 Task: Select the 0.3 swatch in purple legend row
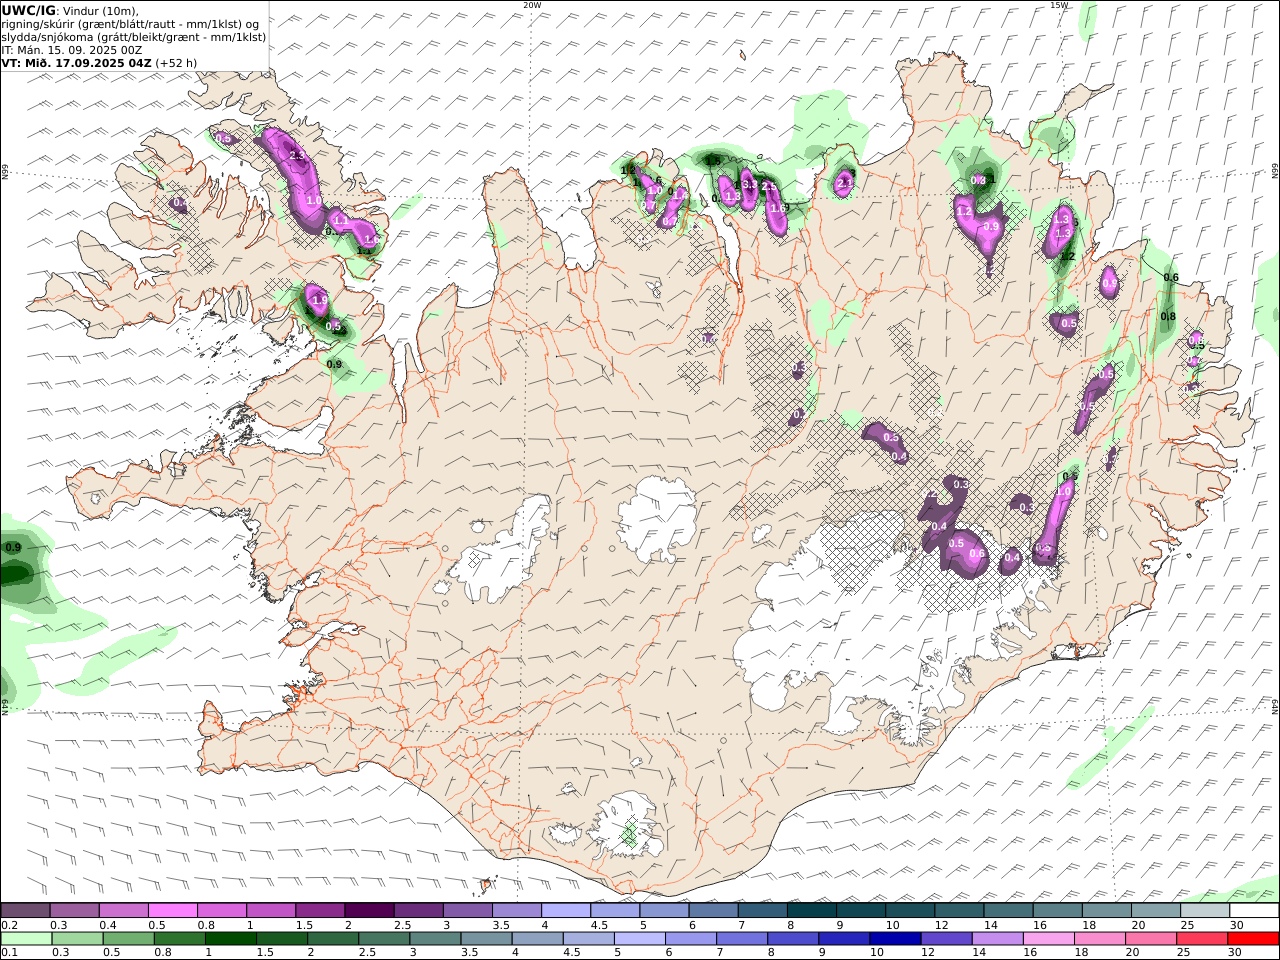click(x=75, y=911)
